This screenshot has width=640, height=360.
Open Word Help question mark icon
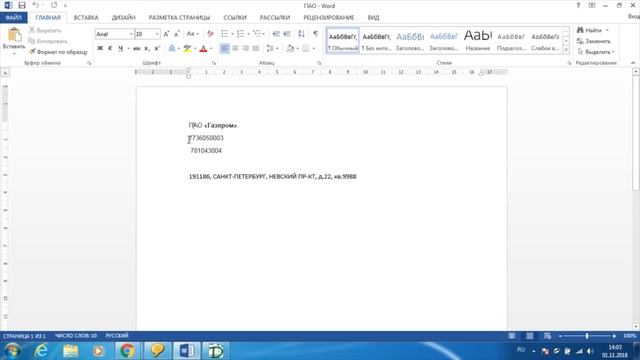click(578, 5)
